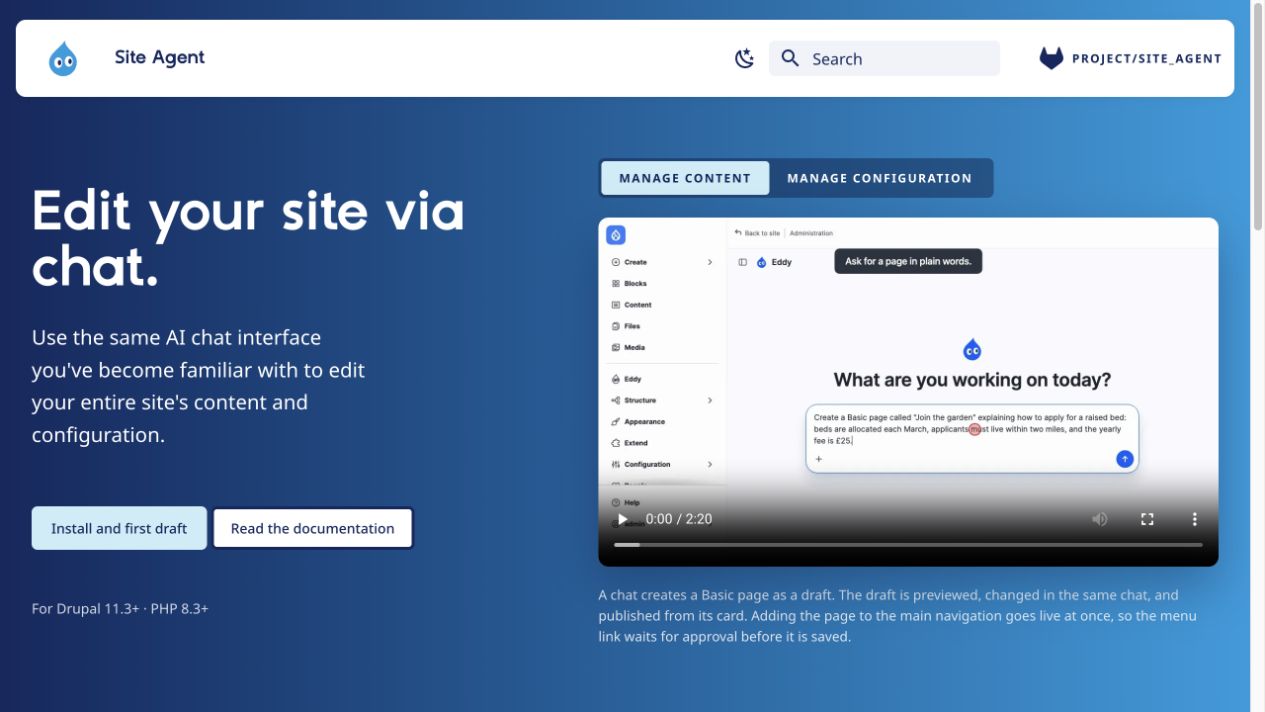Expand the Create chevron in the video sidebar
The height and width of the screenshot is (712, 1265).
[710, 262]
